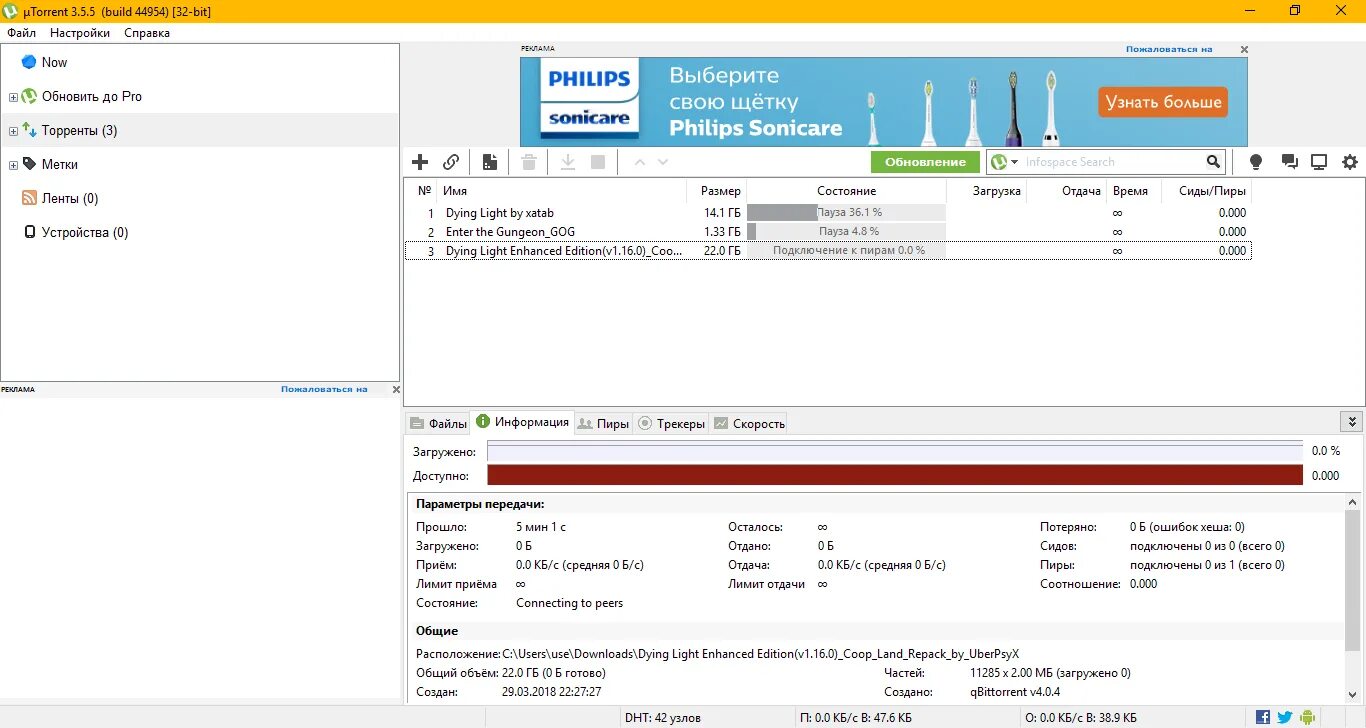Expand the Метки tree node
Viewport: 1366px width, 728px height.
click(13, 165)
